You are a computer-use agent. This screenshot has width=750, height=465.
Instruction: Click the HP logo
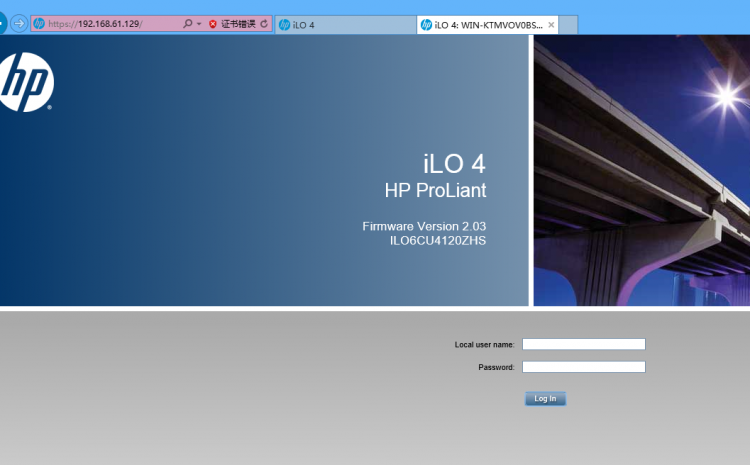tap(26, 82)
